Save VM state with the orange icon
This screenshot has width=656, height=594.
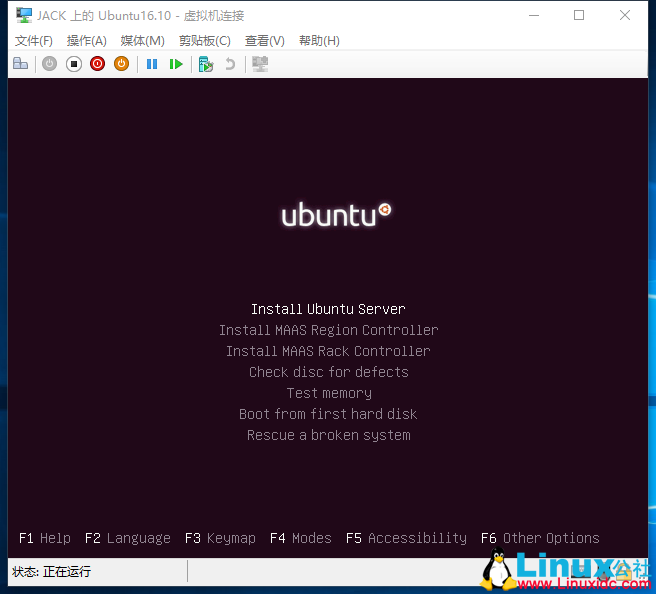pyautogui.click(x=121, y=64)
